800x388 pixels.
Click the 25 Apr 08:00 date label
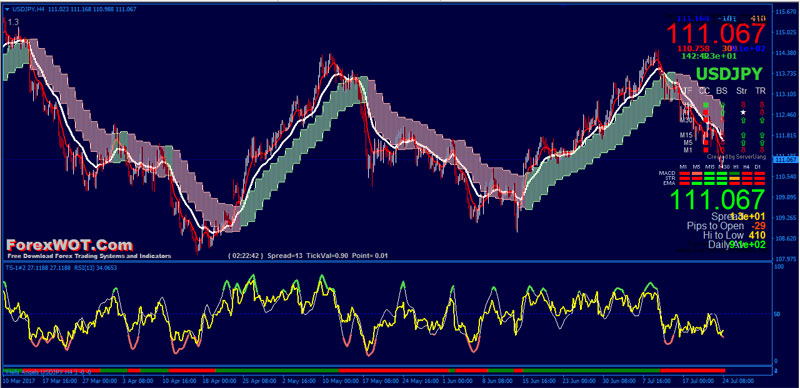(x=260, y=381)
